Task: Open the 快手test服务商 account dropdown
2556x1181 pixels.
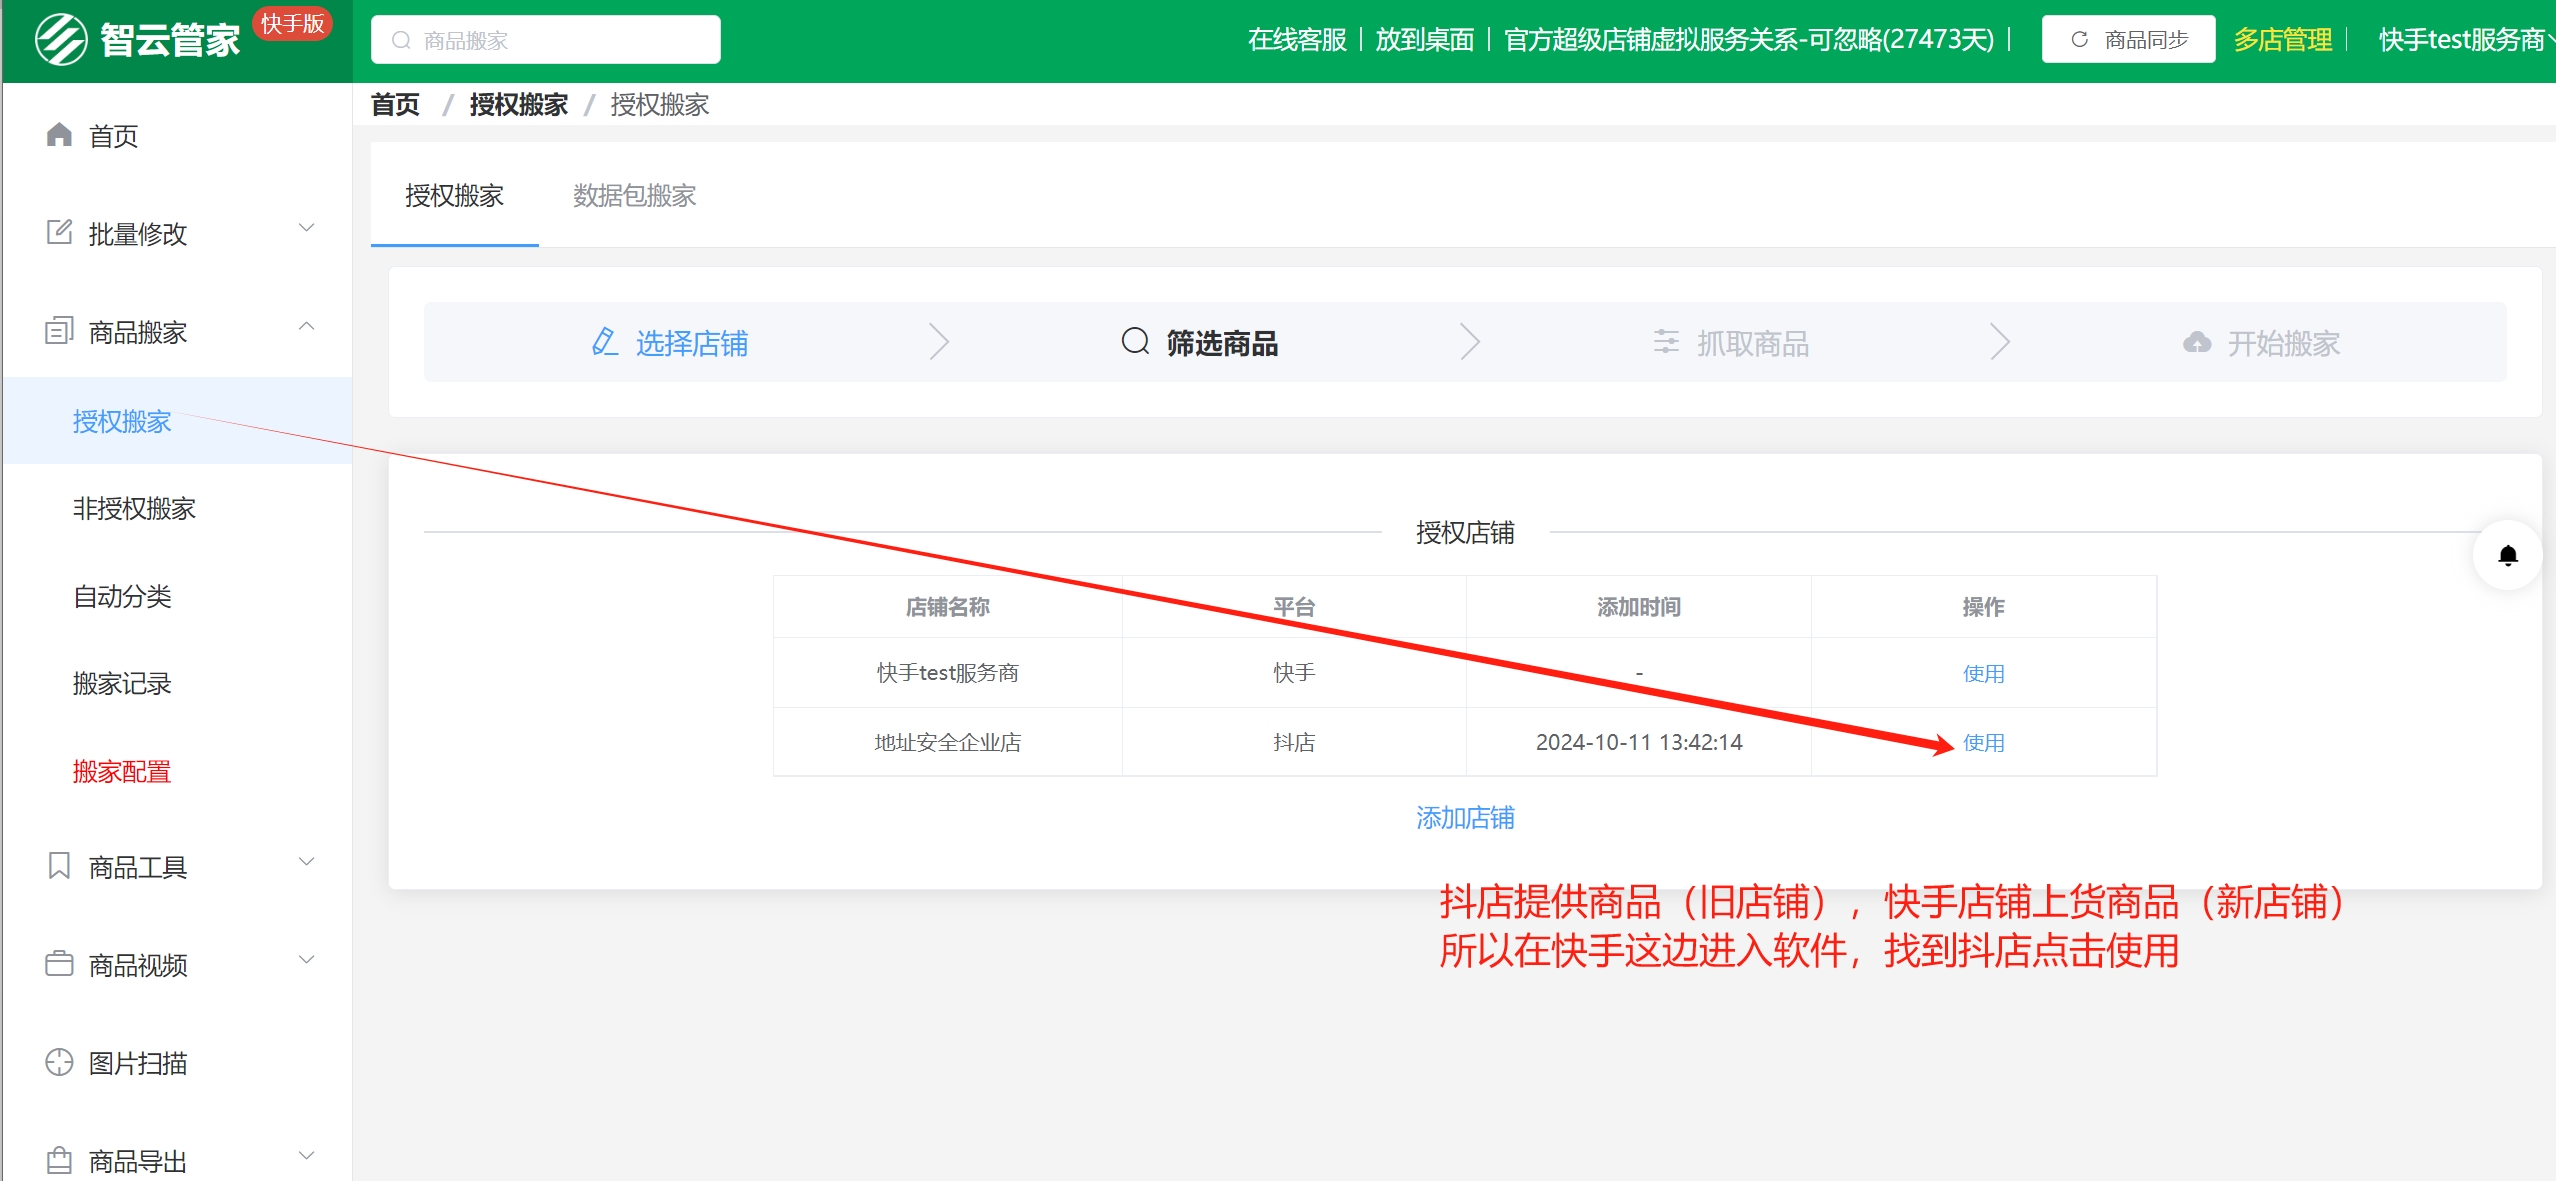Action: (2466, 40)
